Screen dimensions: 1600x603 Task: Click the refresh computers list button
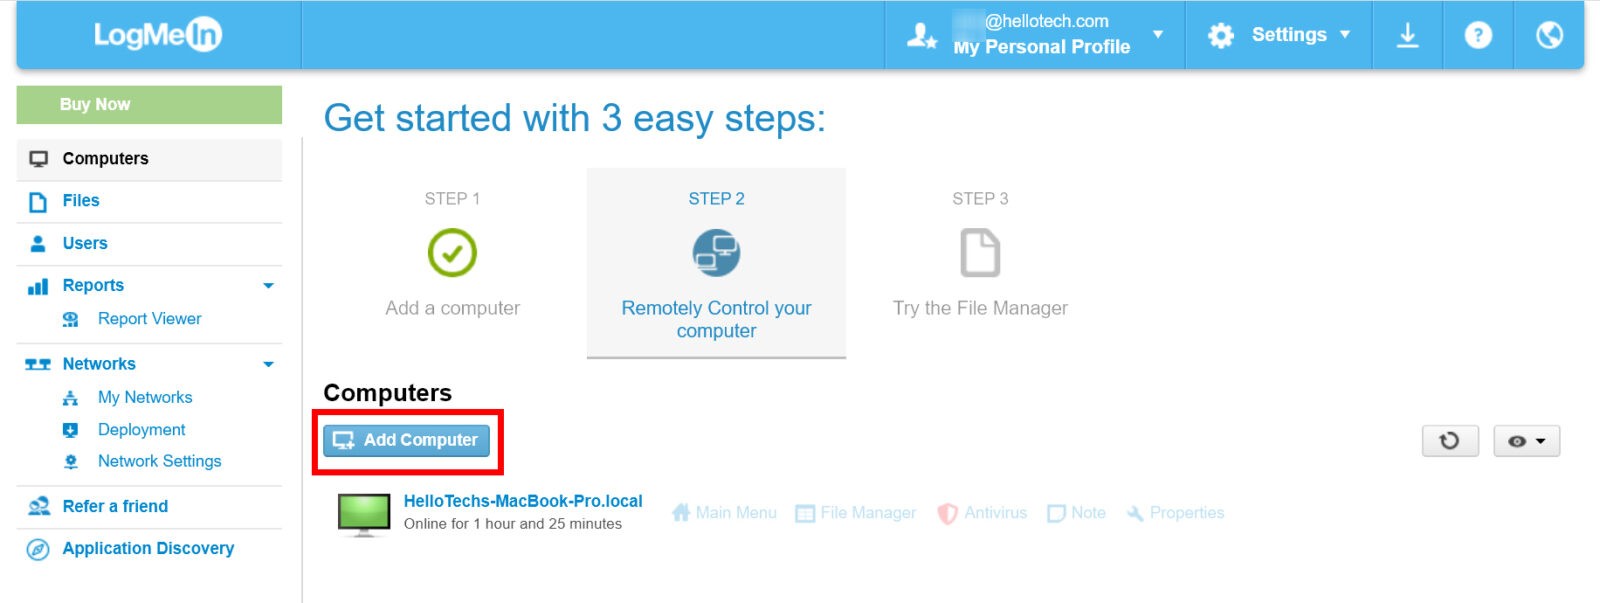1450,441
